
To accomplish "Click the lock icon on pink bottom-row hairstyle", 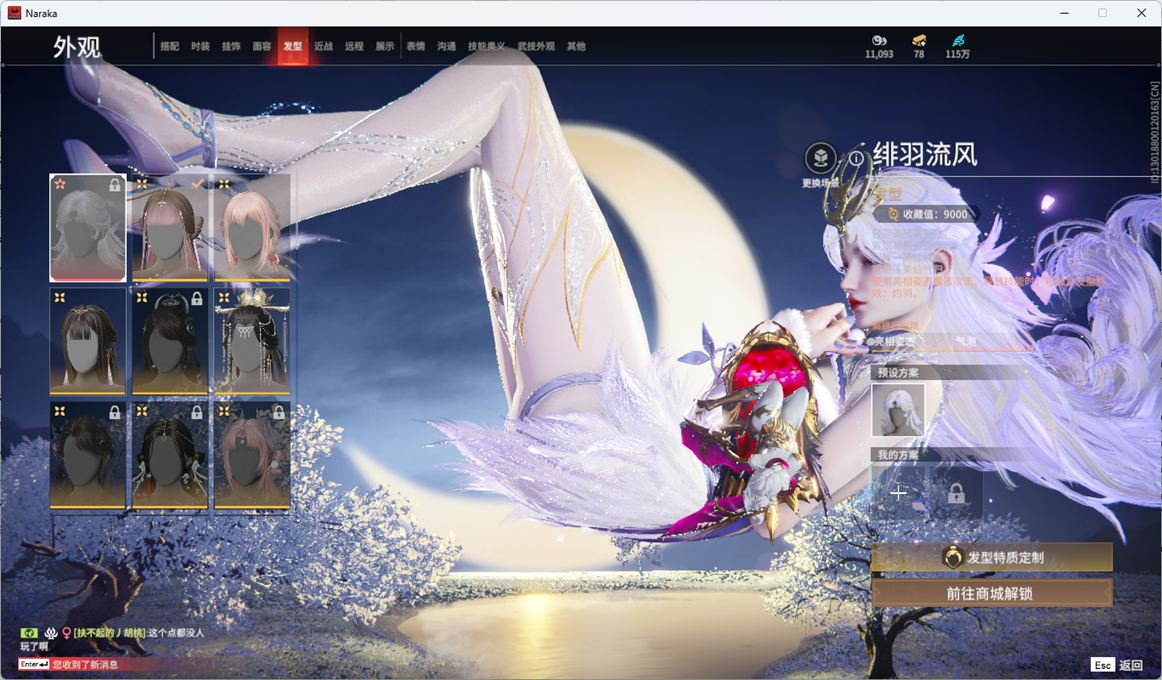I will point(279,412).
